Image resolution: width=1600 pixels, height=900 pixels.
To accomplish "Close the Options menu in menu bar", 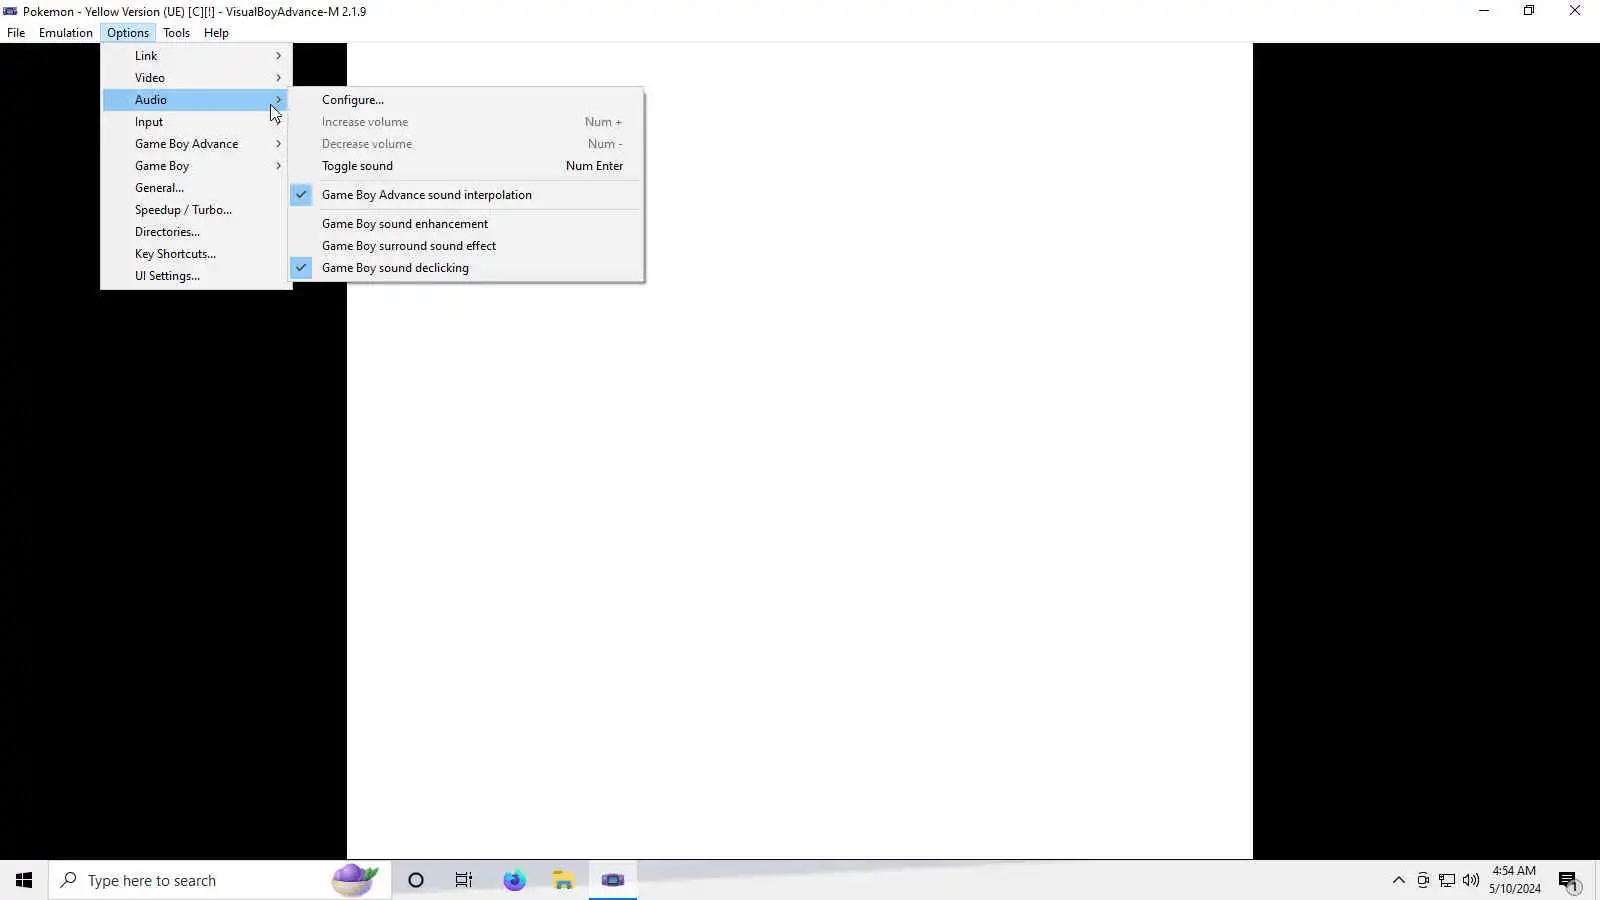I will [x=128, y=33].
